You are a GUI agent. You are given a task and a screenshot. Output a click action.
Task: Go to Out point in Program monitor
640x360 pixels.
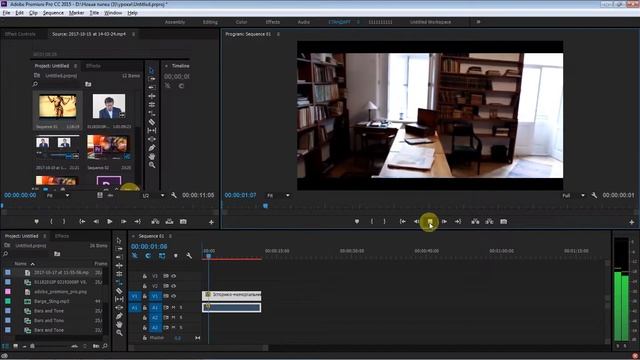coord(458,221)
